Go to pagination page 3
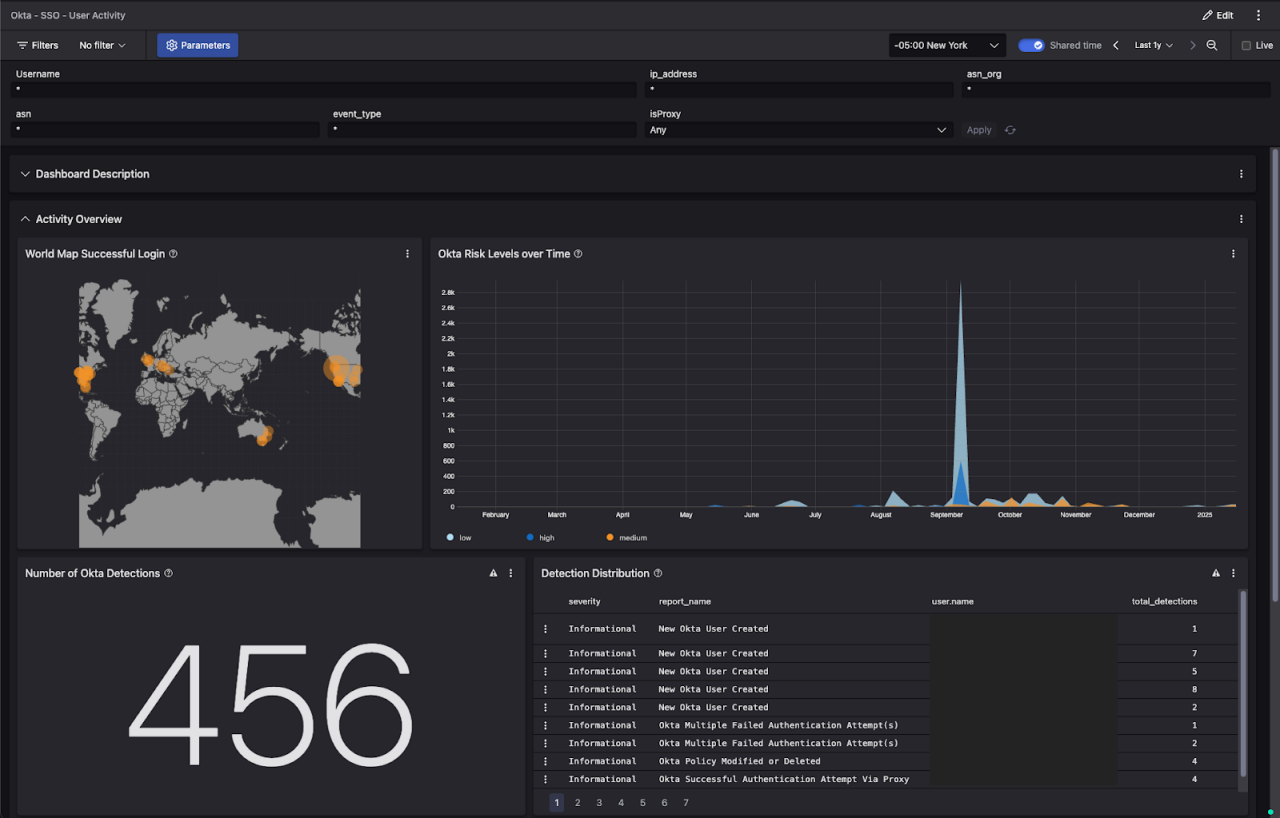The image size is (1280, 818). click(x=599, y=802)
